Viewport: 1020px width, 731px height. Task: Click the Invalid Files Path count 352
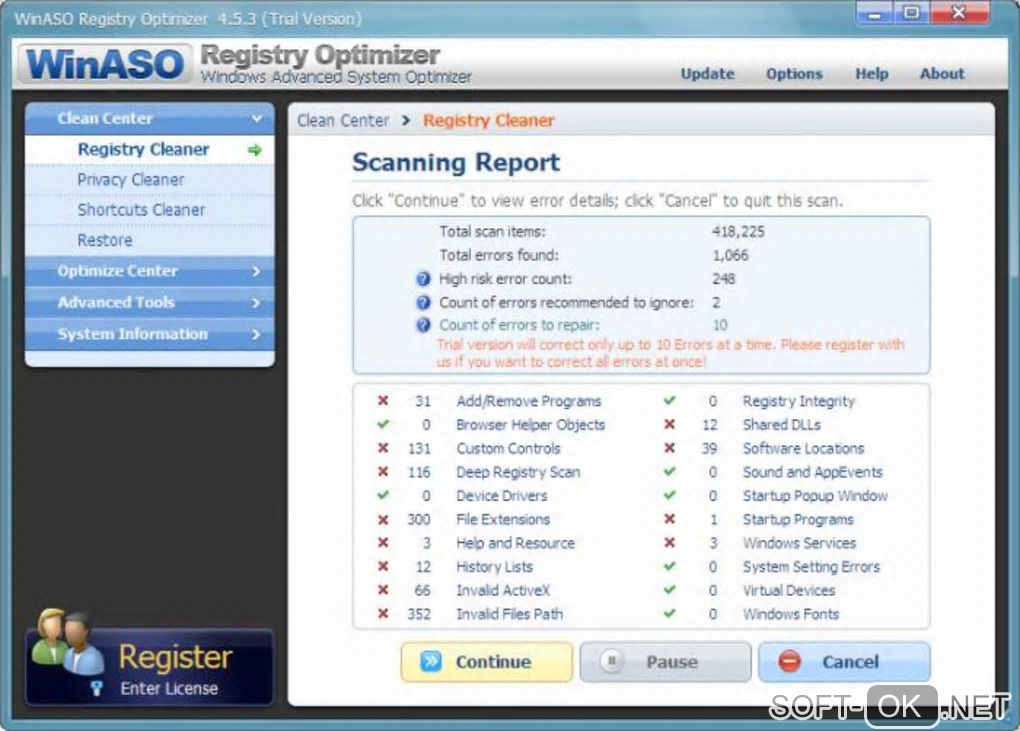click(419, 614)
